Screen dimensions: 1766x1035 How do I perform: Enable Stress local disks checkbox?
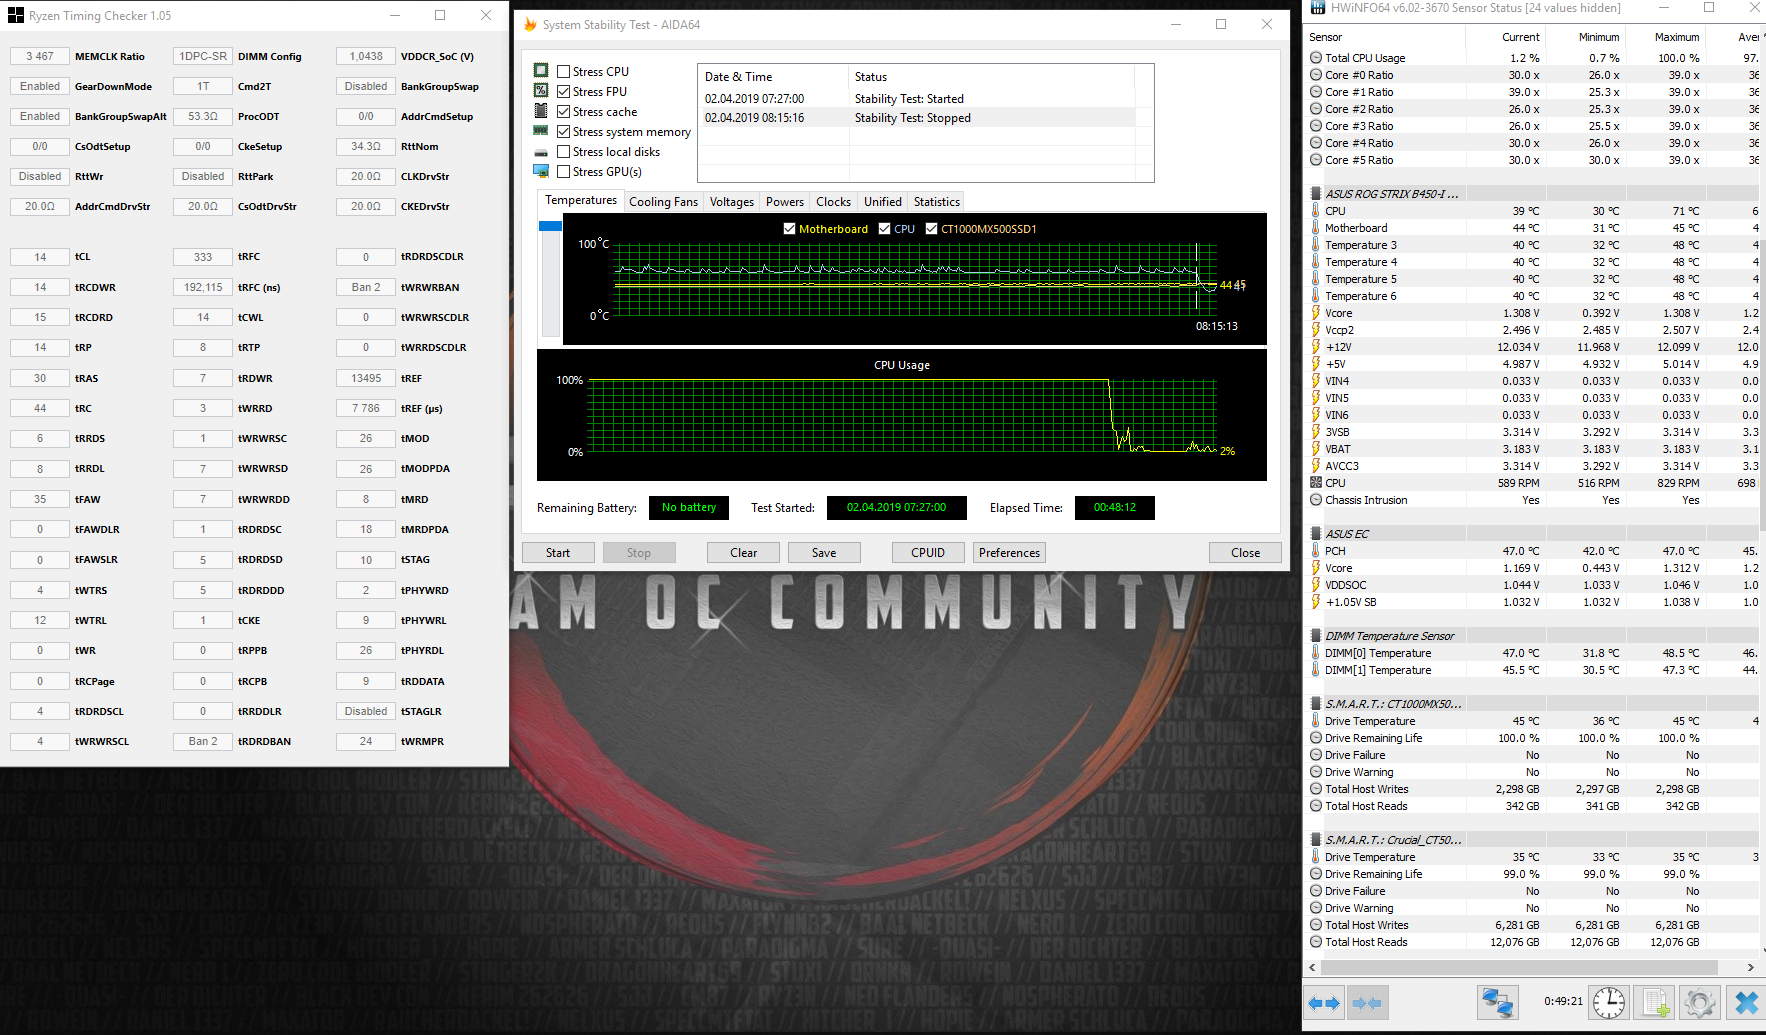click(x=563, y=151)
